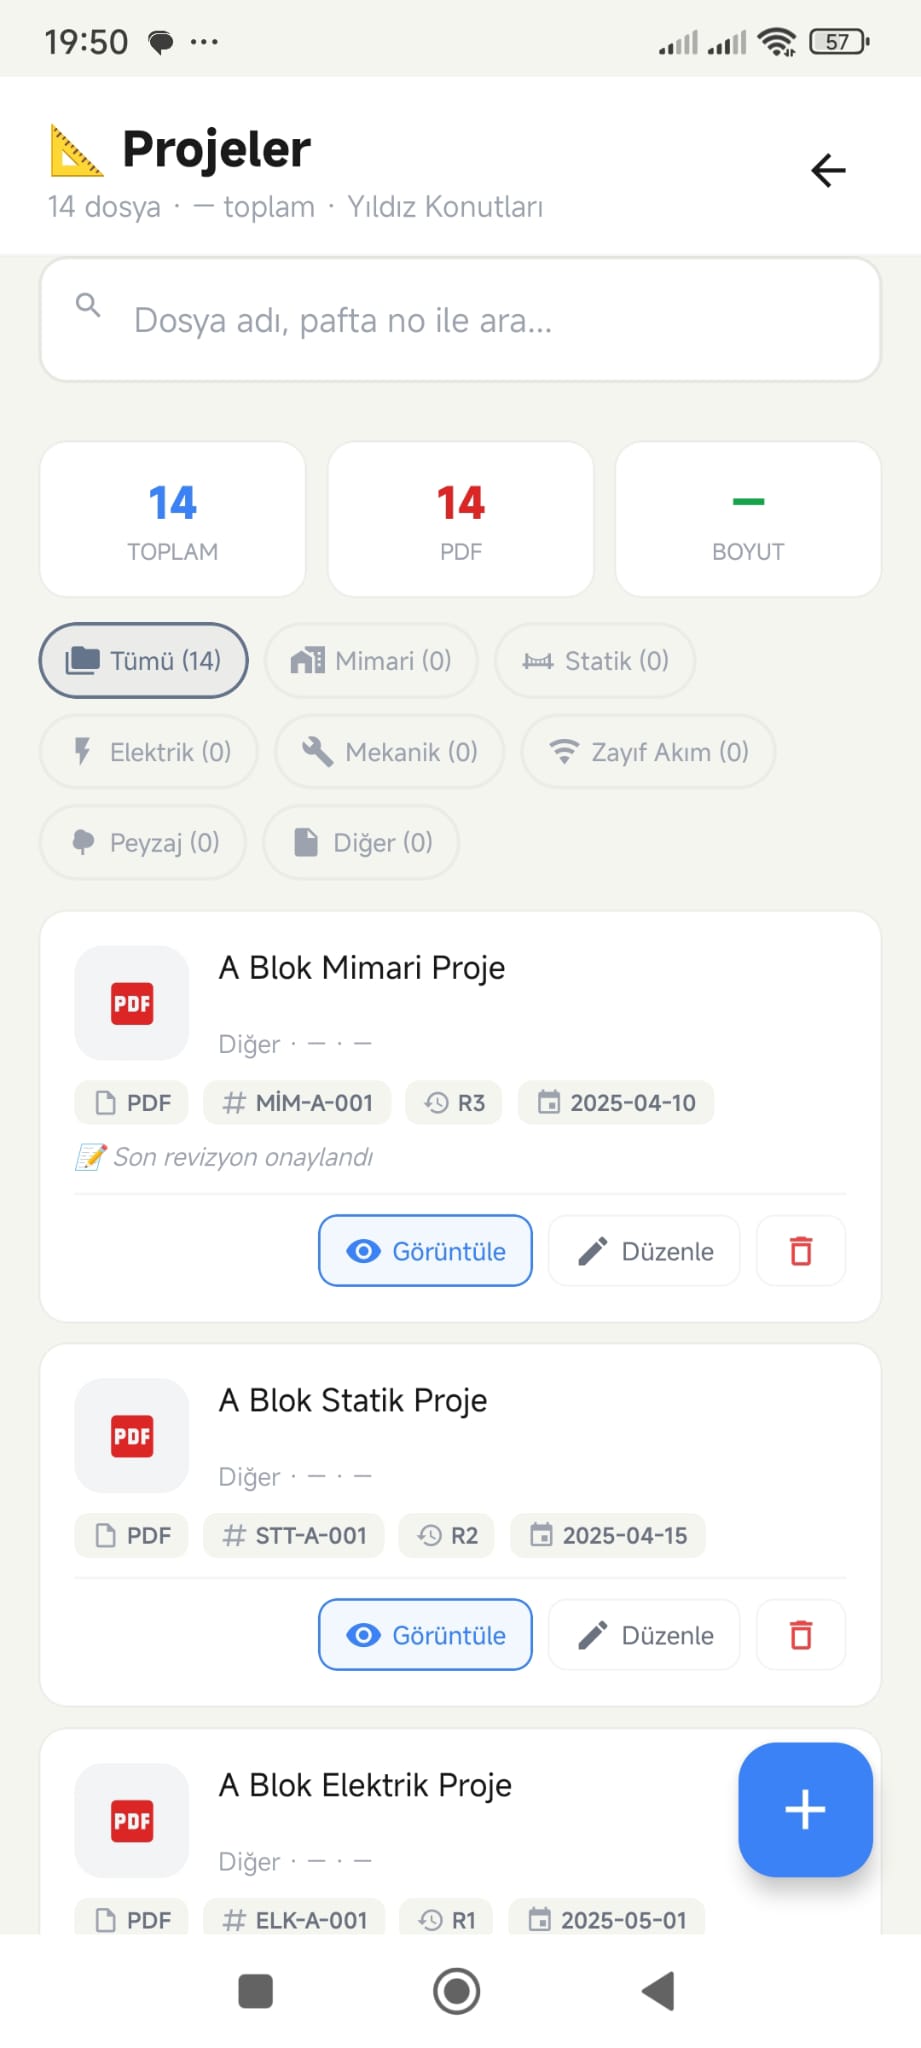This screenshot has height=2048, width=921.
Task: Select Zayıf Akım filter chip
Action: [x=648, y=752]
